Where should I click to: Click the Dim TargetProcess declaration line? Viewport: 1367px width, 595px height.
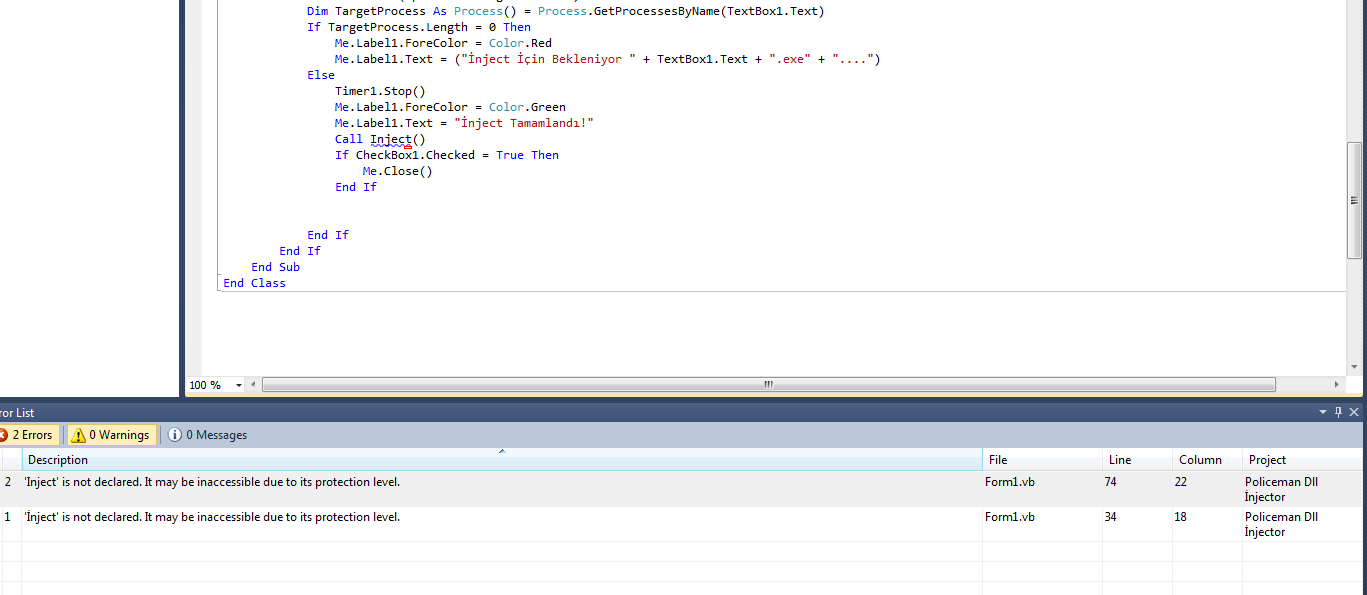point(566,11)
